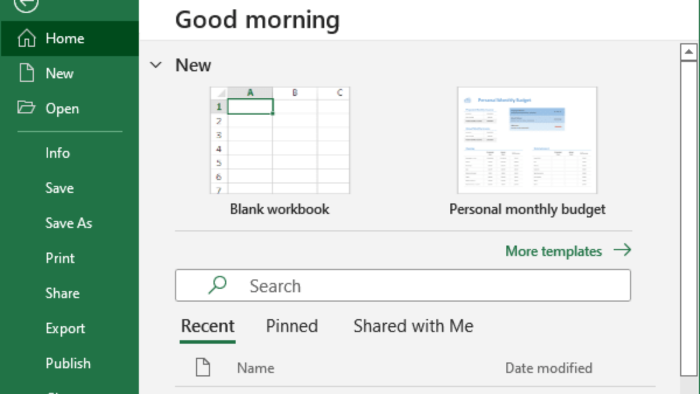Click the file type icon in list header
The height and width of the screenshot is (394, 700).
click(x=203, y=367)
